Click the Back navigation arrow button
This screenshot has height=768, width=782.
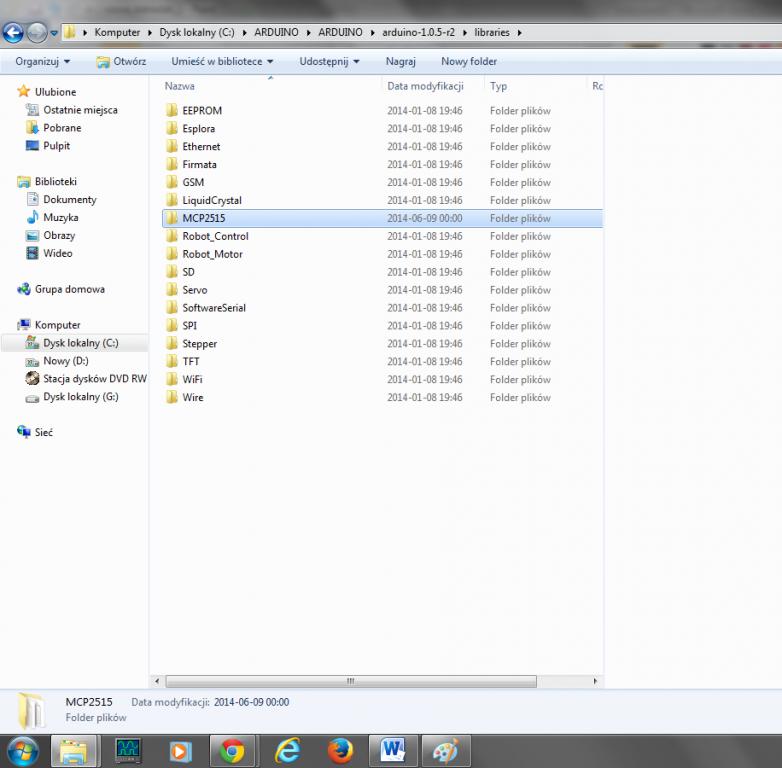pyautogui.click(x=14, y=33)
